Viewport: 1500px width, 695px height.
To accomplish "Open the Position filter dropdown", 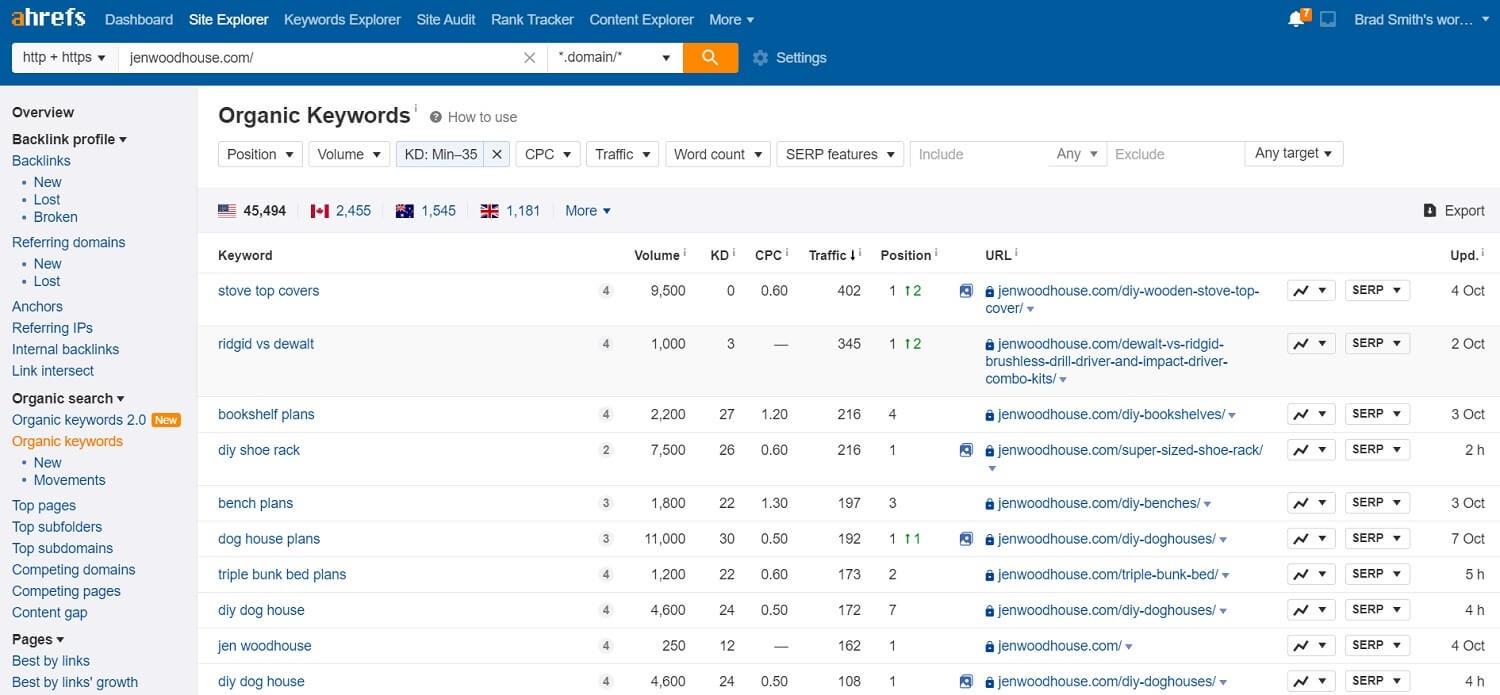I will coord(260,154).
